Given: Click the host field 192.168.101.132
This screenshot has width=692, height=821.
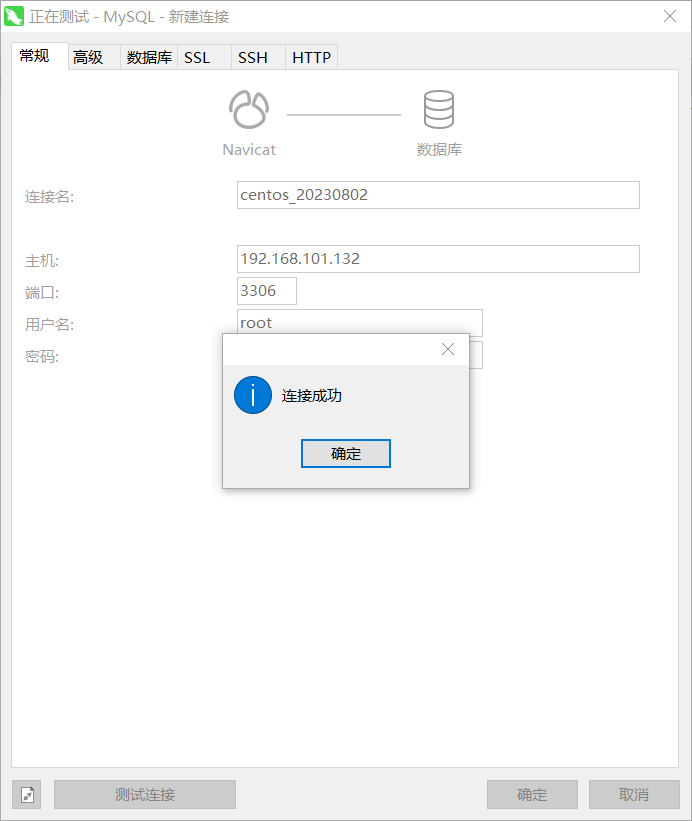Looking at the screenshot, I should tap(438, 259).
